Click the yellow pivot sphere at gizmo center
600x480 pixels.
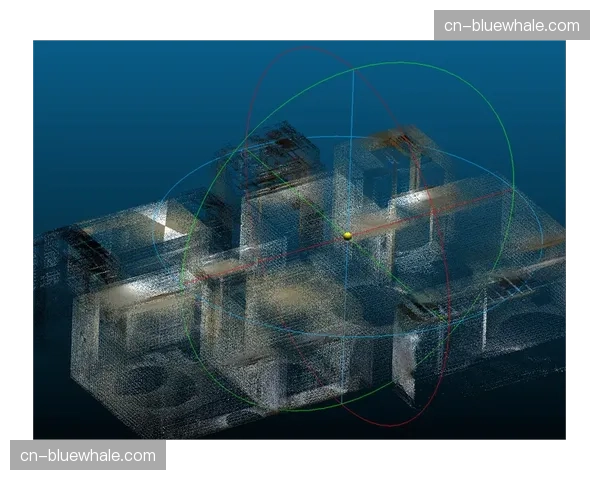tap(348, 236)
